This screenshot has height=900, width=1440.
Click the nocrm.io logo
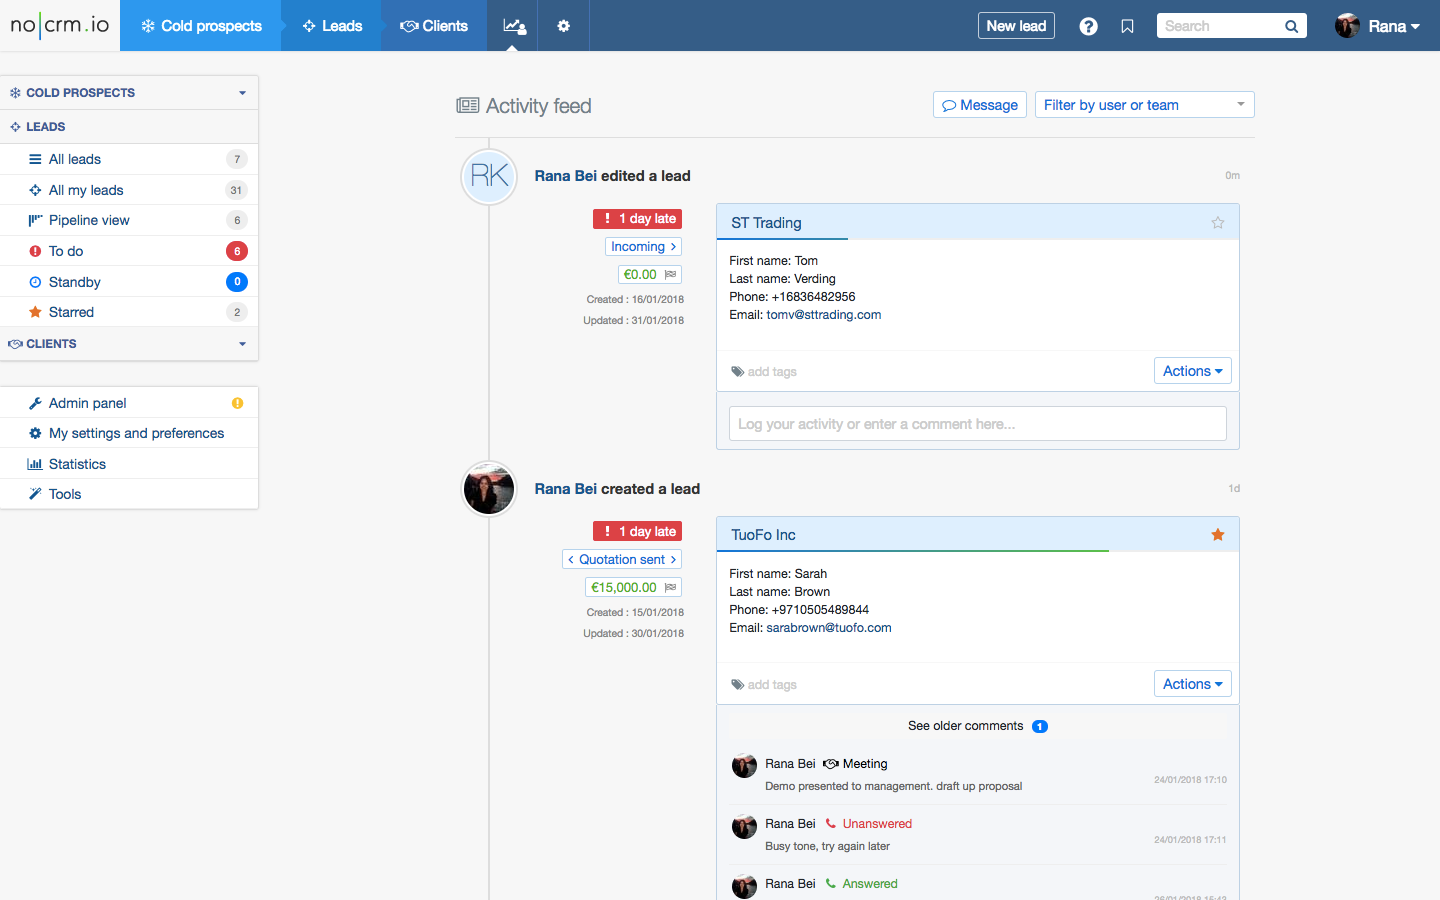click(60, 25)
